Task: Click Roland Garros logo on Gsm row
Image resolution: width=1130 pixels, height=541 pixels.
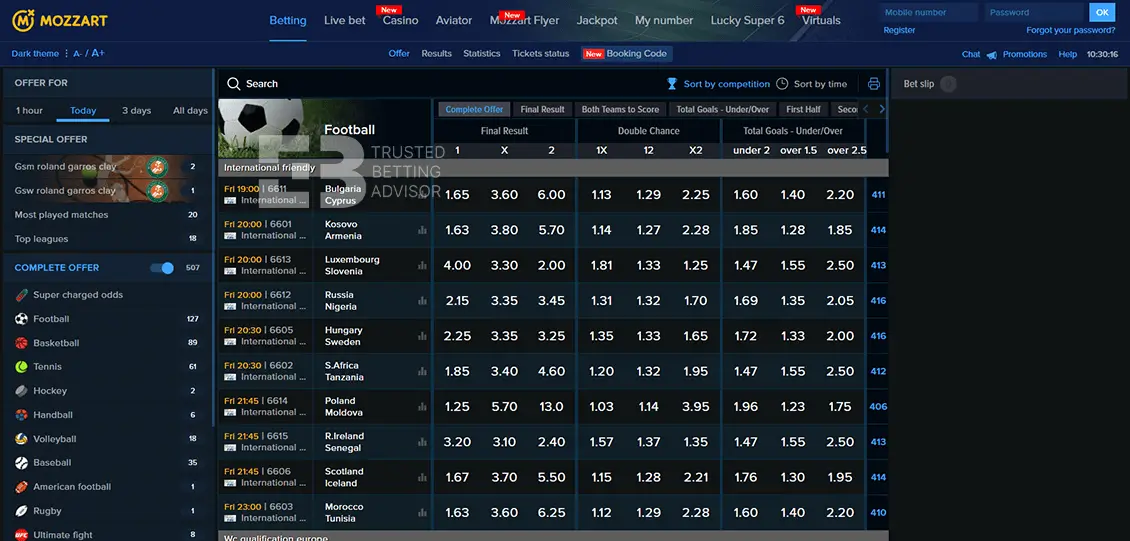Action: coord(157,167)
